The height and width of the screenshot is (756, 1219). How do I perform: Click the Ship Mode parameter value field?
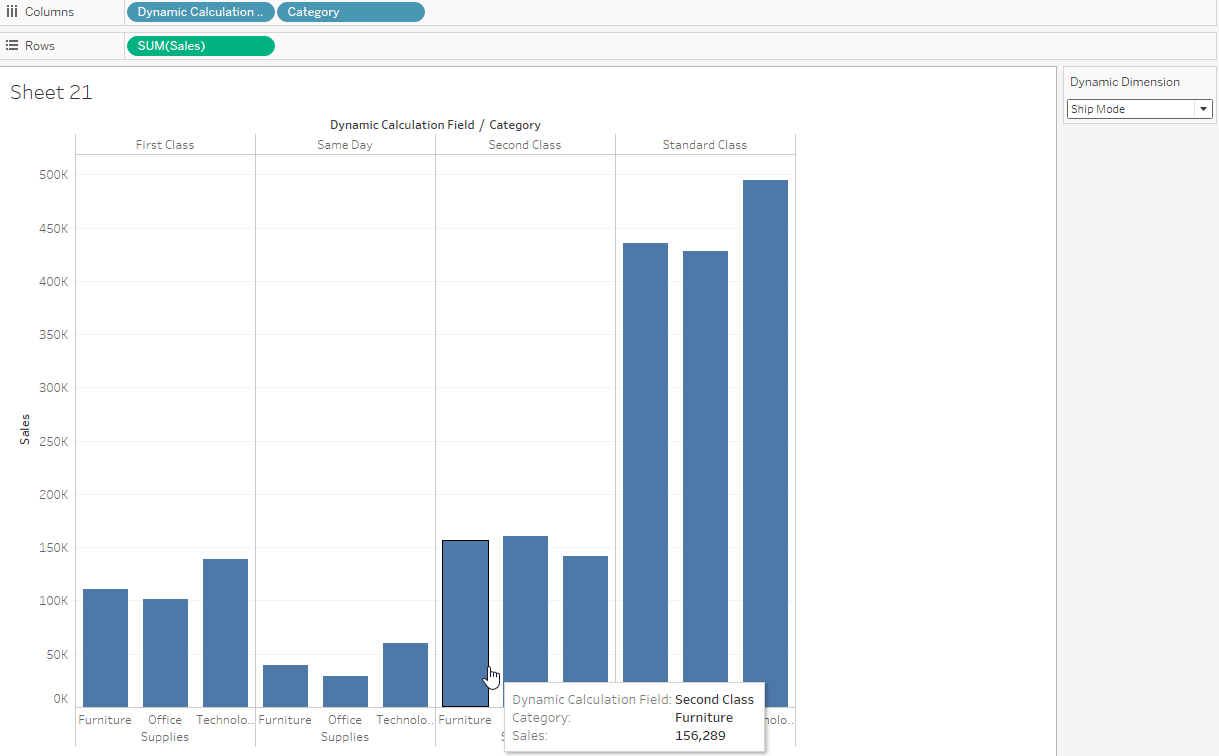click(1130, 109)
